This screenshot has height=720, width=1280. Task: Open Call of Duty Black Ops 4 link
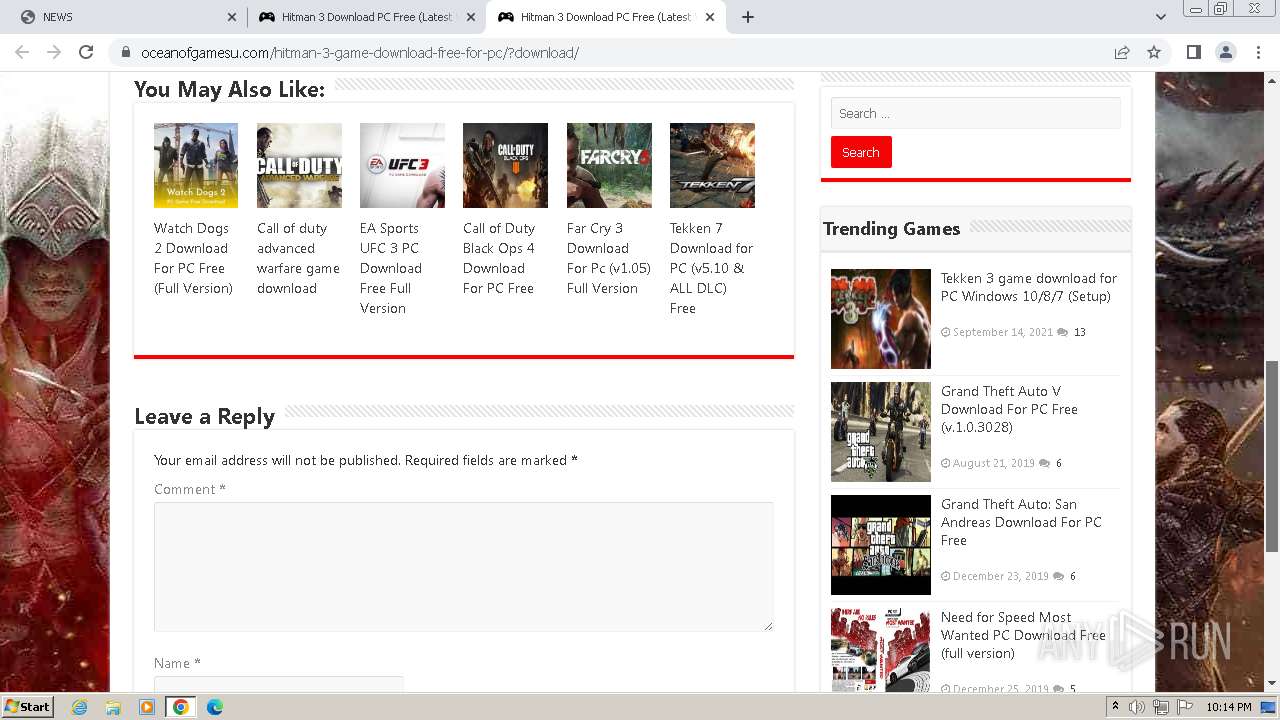click(499, 258)
